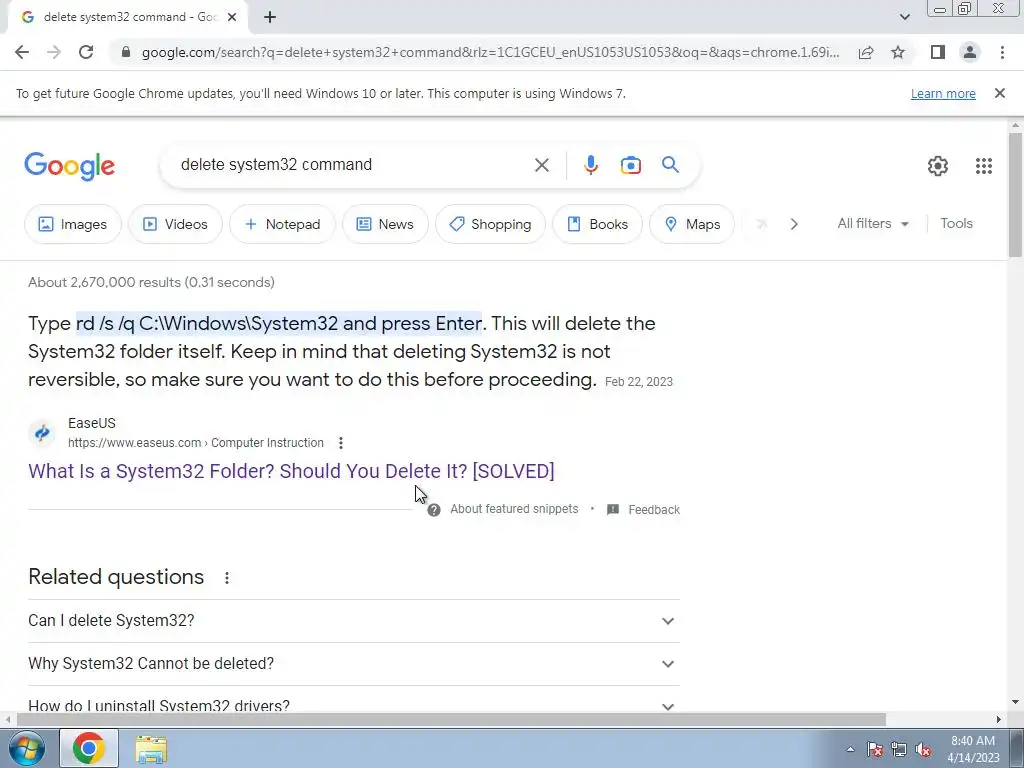This screenshot has height=768, width=1024.
Task: Go to Google homepage via logo
Action: point(69,166)
